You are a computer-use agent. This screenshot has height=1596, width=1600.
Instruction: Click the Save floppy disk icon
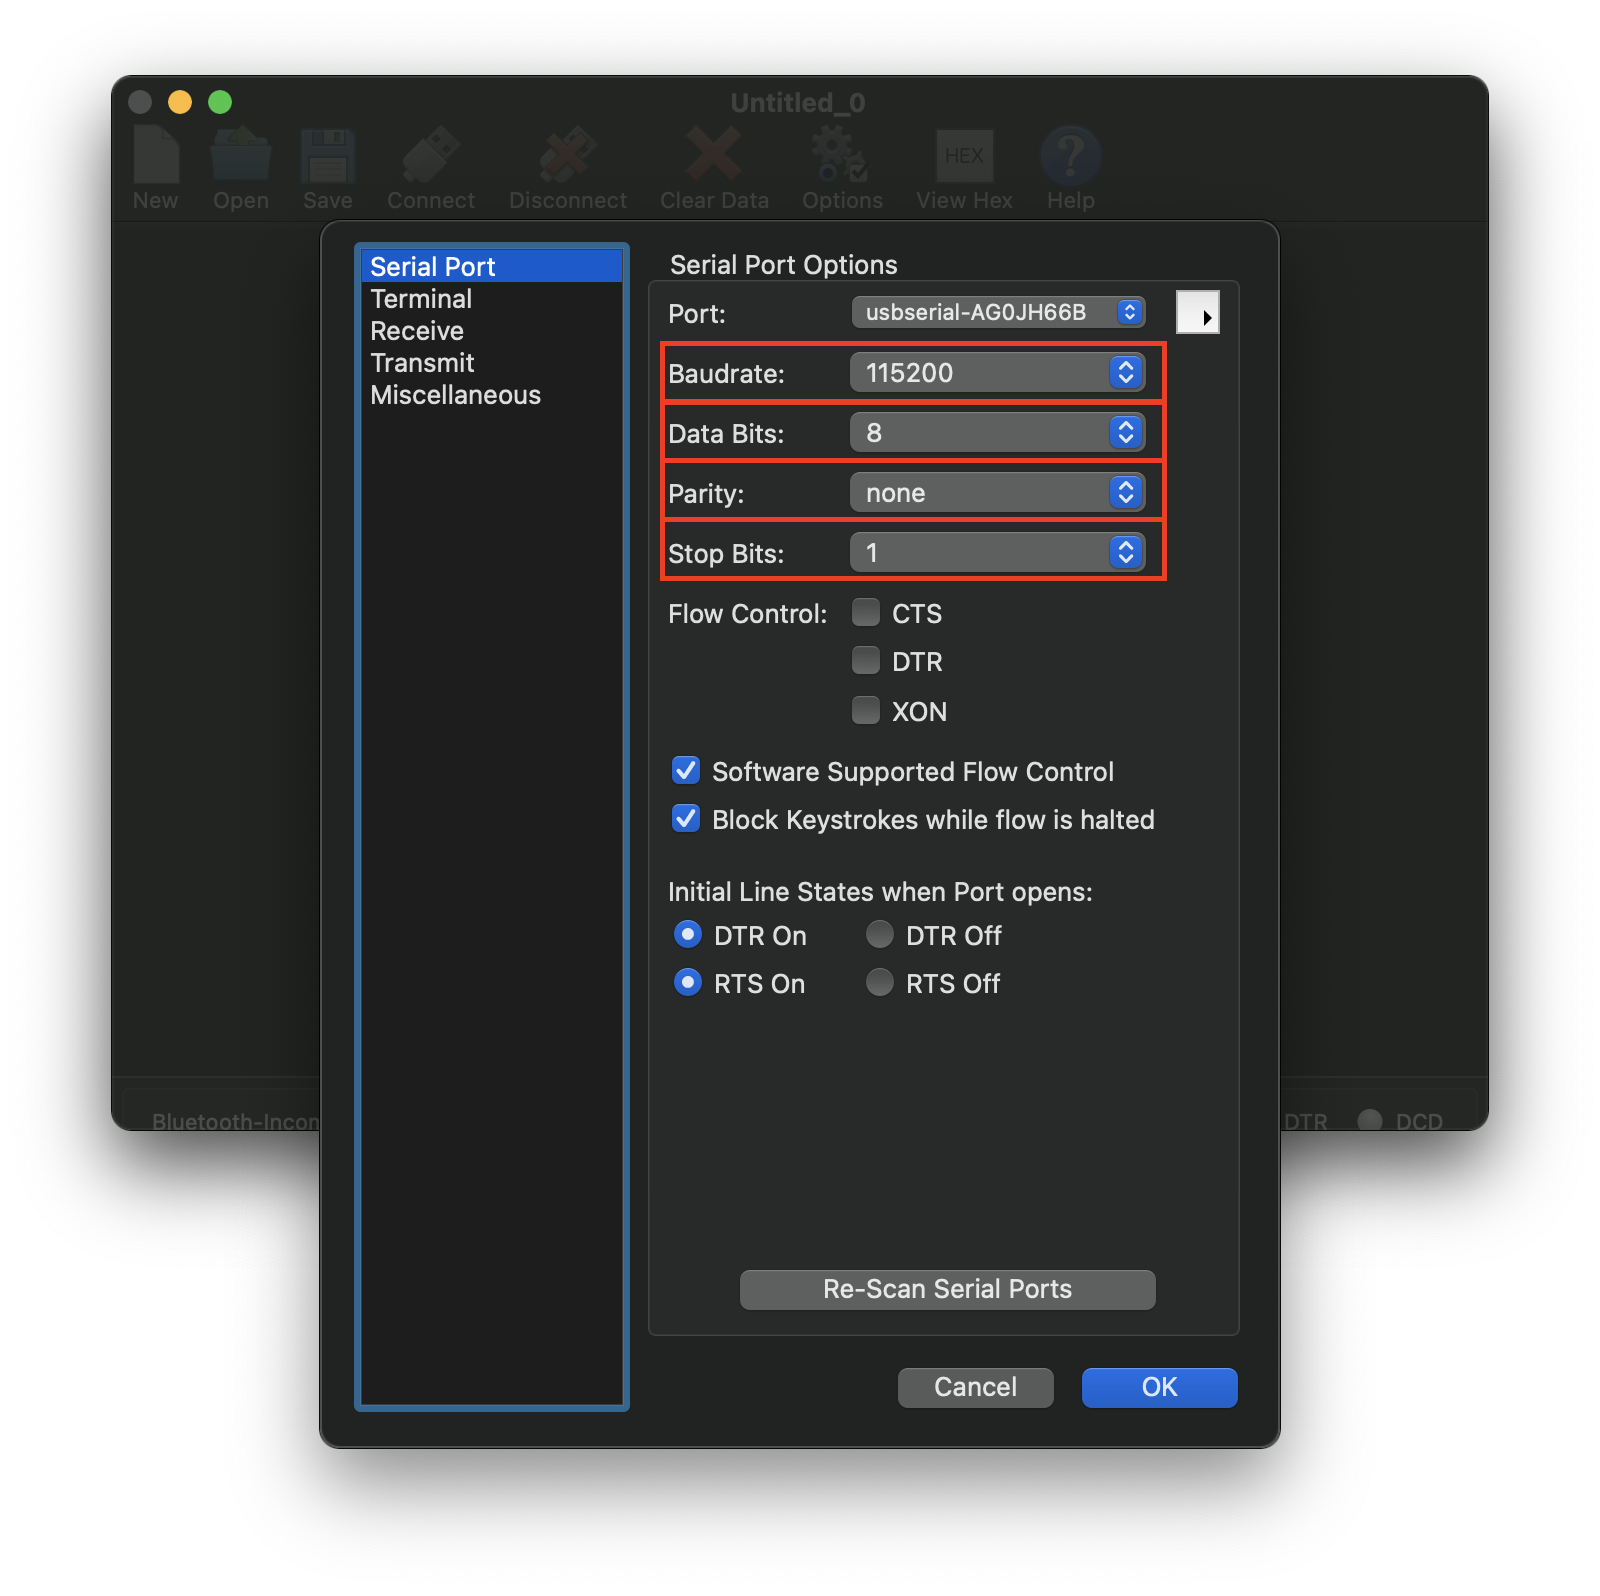click(328, 157)
